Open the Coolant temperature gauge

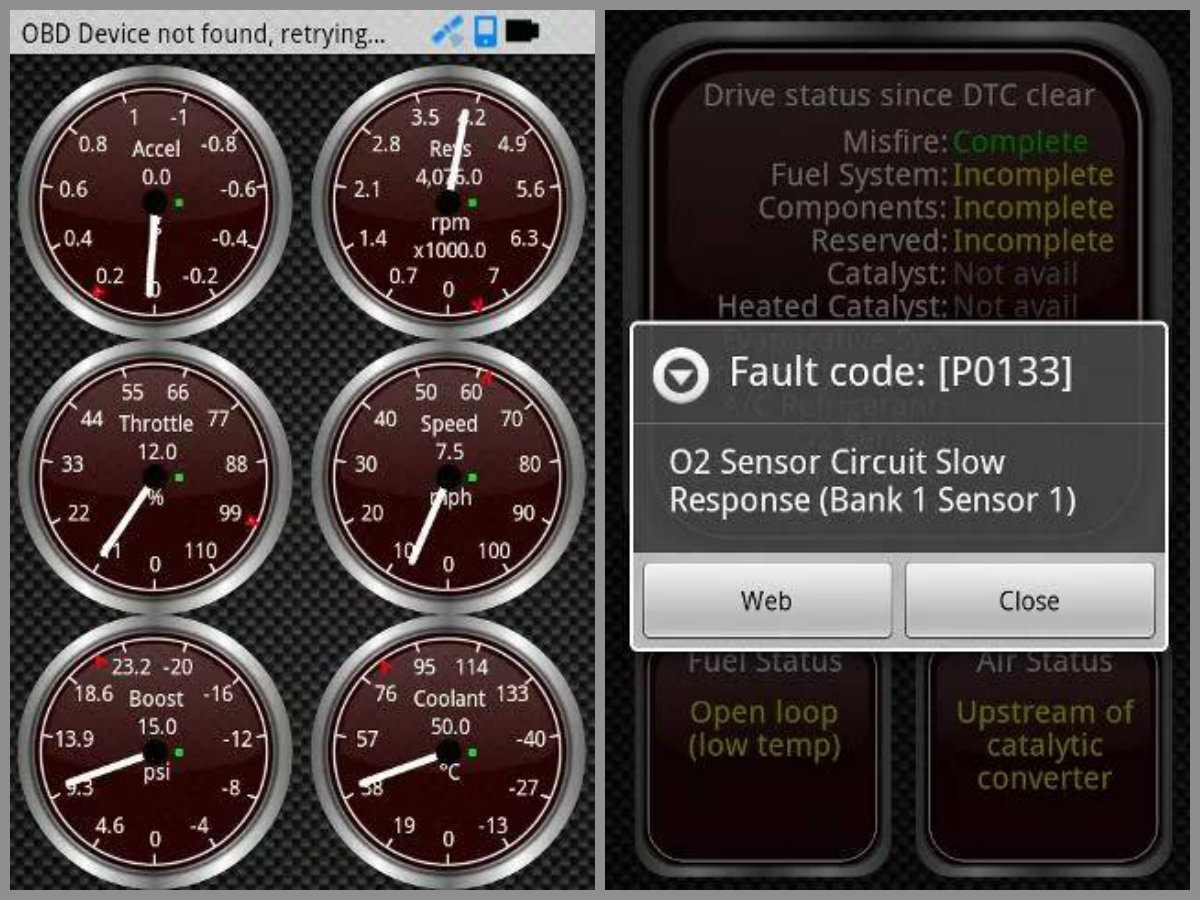click(x=449, y=751)
